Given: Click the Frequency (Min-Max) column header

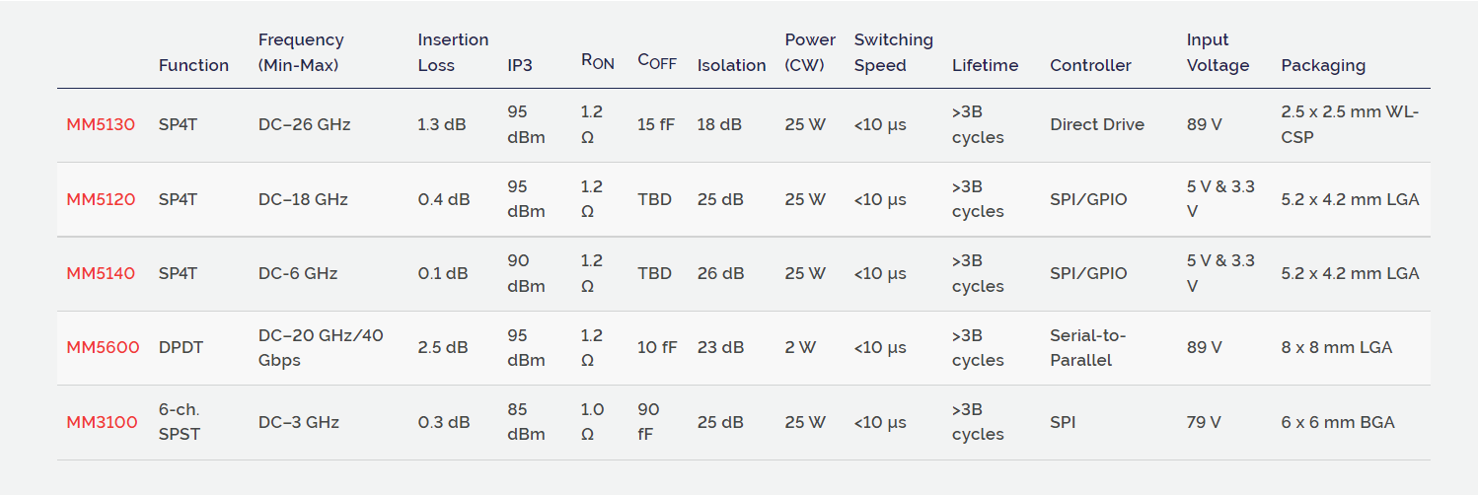Looking at the screenshot, I should click(300, 52).
